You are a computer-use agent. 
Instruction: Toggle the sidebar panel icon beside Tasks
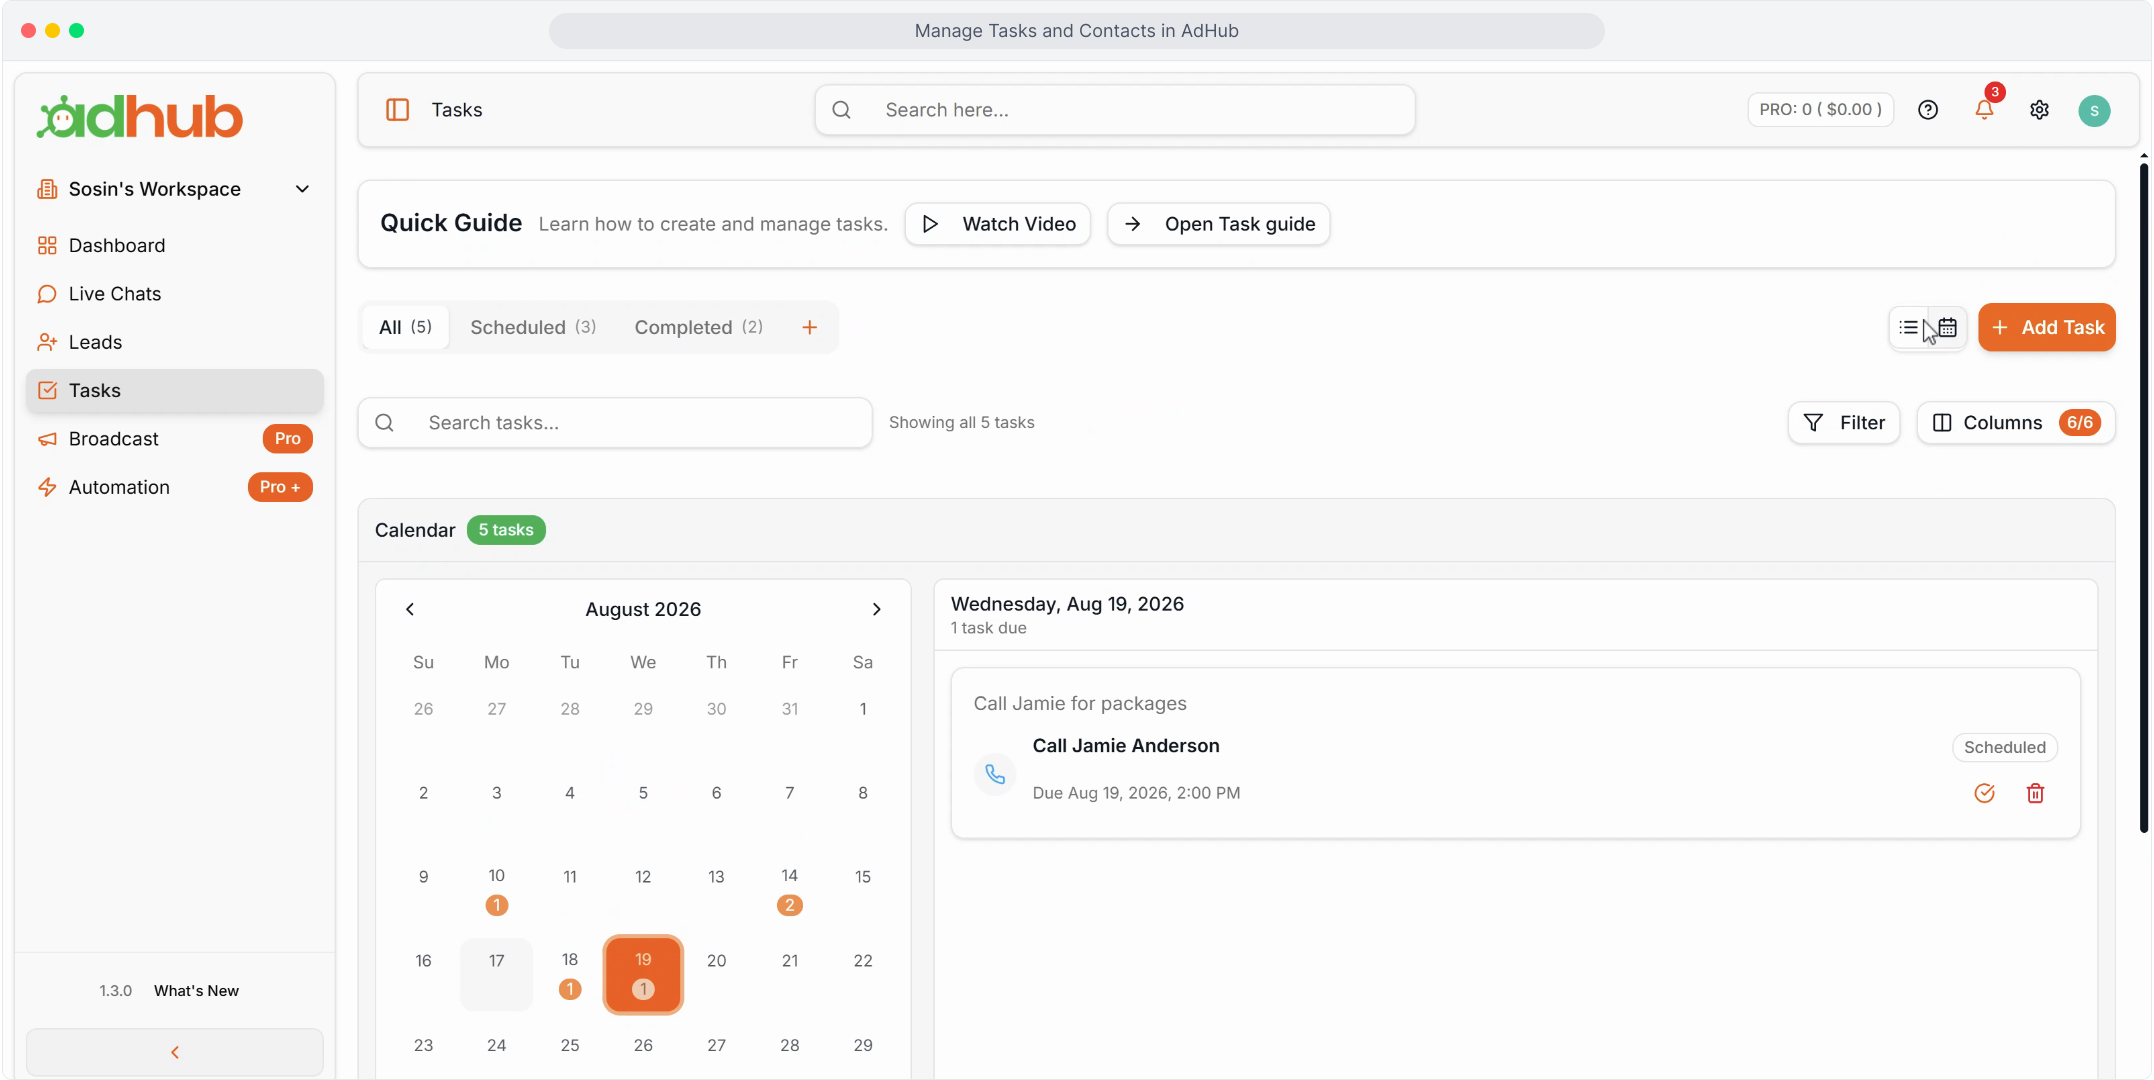pyautogui.click(x=397, y=110)
